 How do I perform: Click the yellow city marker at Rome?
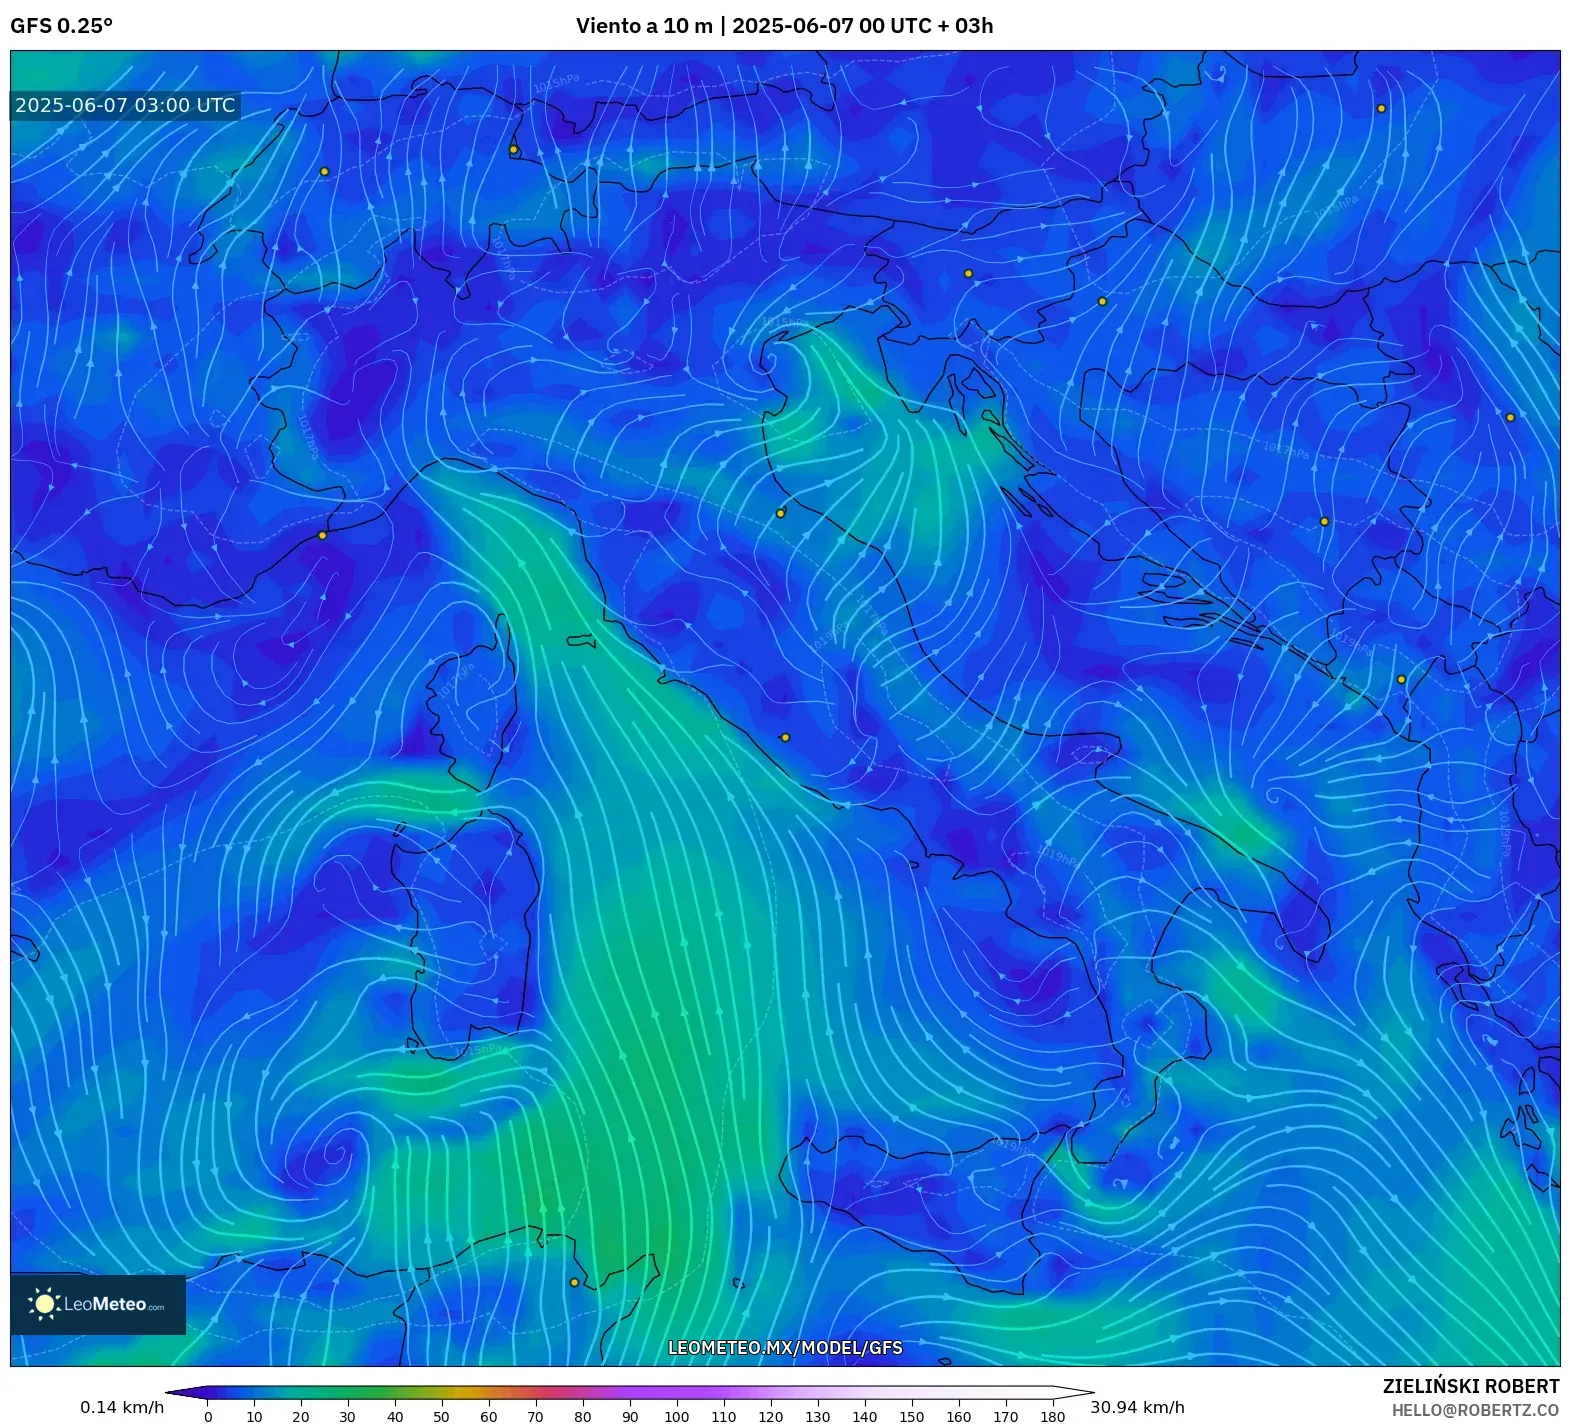click(x=785, y=737)
